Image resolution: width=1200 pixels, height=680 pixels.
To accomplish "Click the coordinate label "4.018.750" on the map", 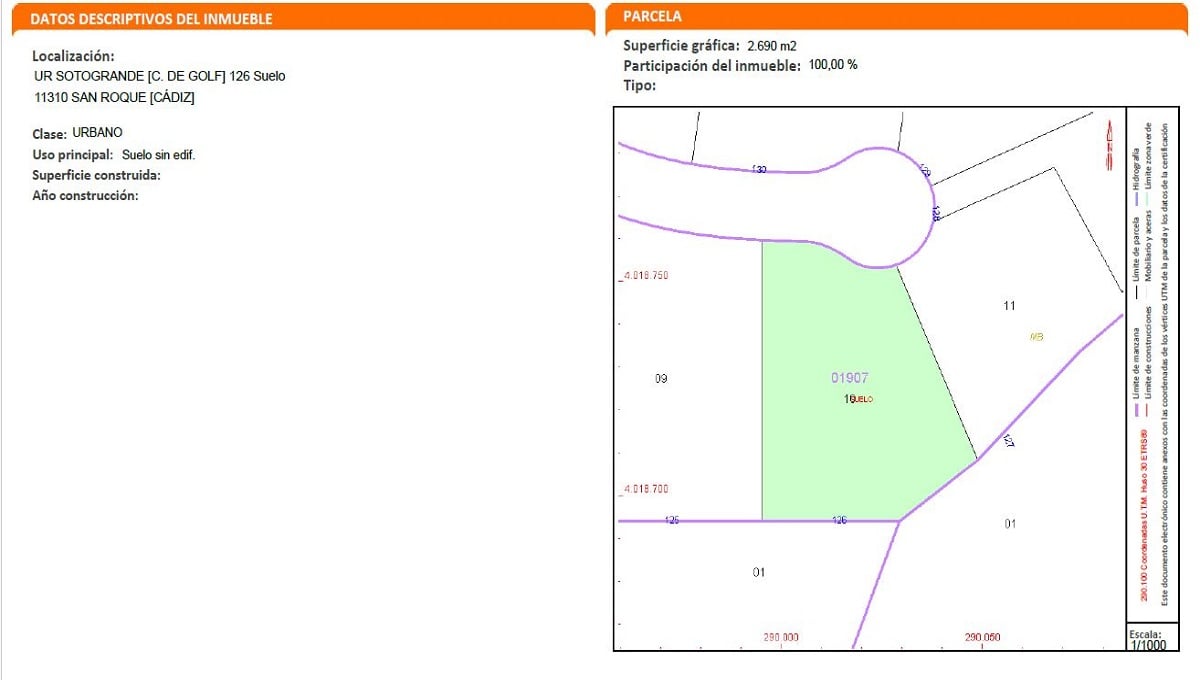I will coord(645,276).
